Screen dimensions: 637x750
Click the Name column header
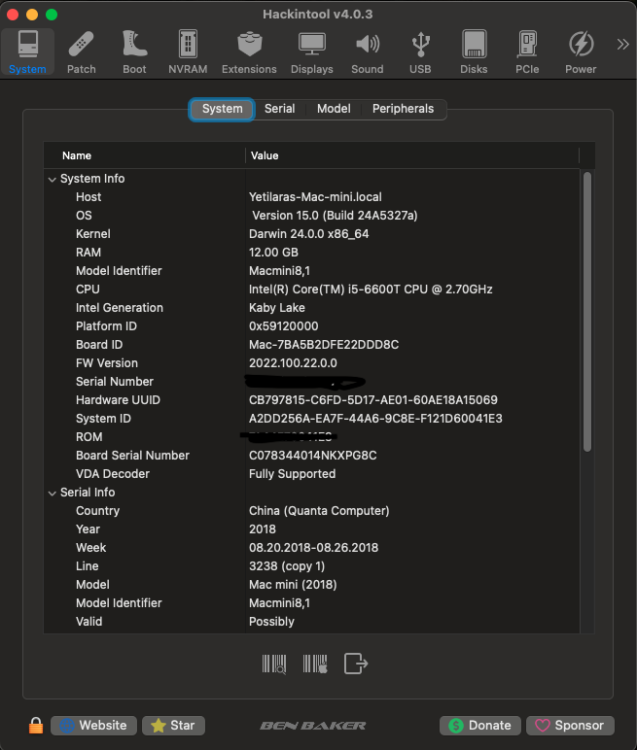[x=77, y=155]
